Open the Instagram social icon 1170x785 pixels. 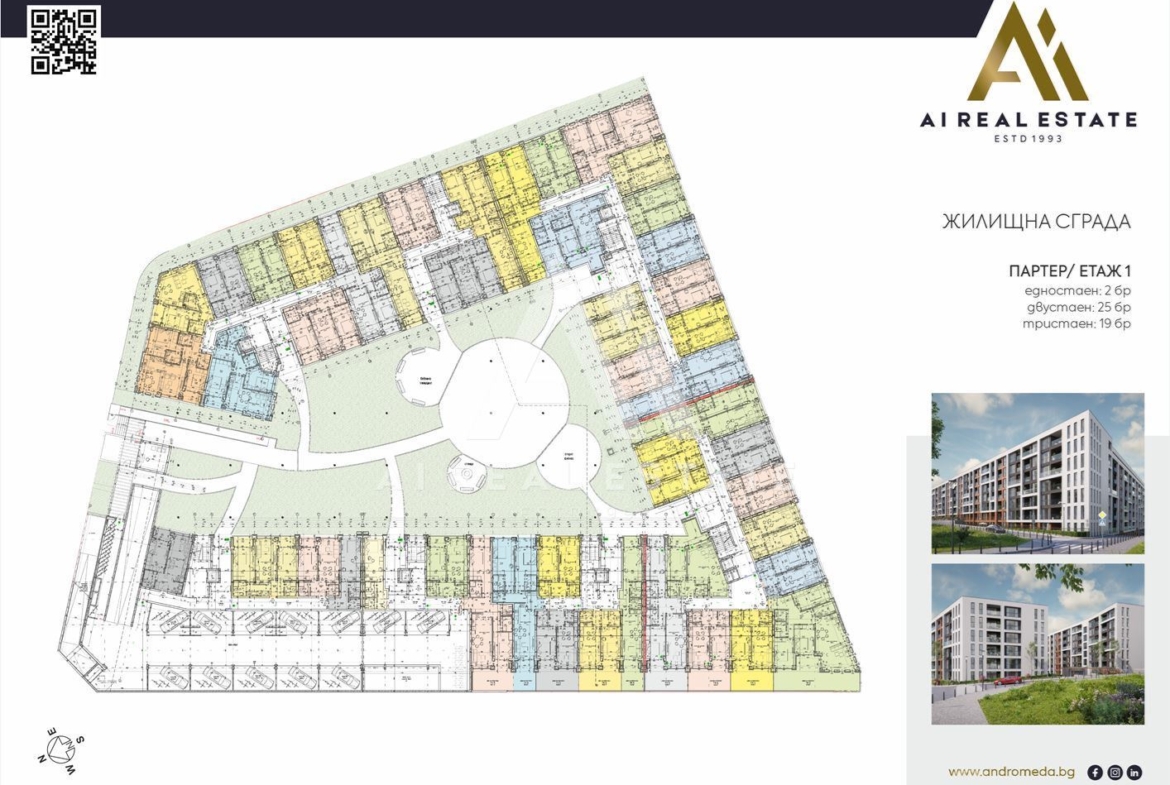pyautogui.click(x=1115, y=771)
